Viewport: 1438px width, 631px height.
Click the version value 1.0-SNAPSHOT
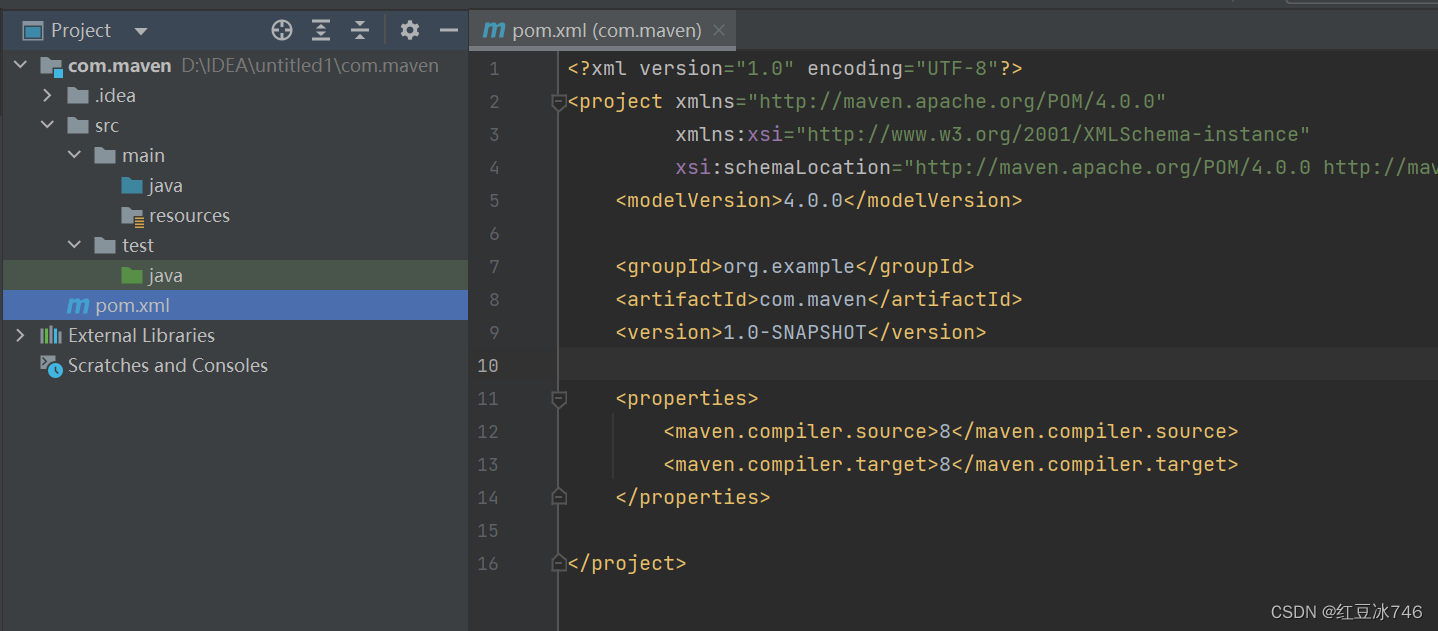[x=795, y=333]
